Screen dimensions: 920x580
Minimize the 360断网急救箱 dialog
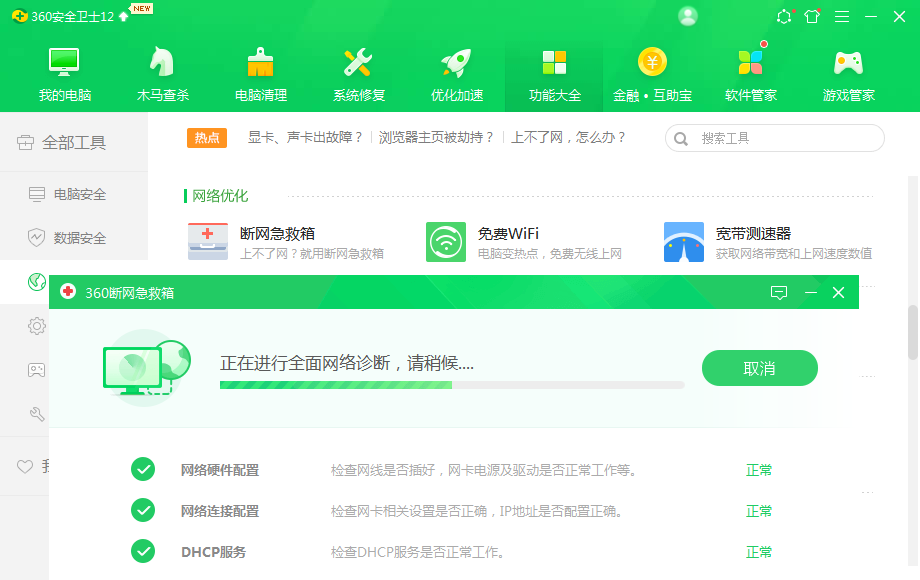tap(811, 292)
